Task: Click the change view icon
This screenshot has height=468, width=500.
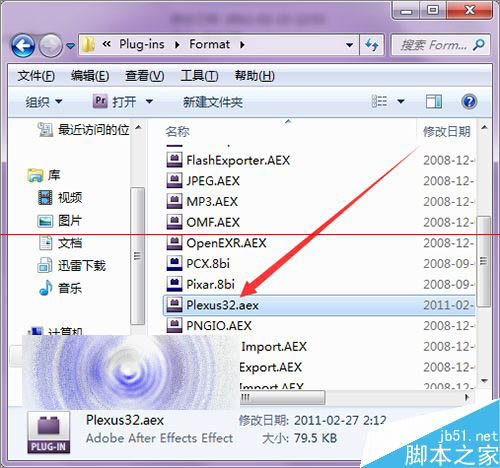Action: click(x=379, y=101)
